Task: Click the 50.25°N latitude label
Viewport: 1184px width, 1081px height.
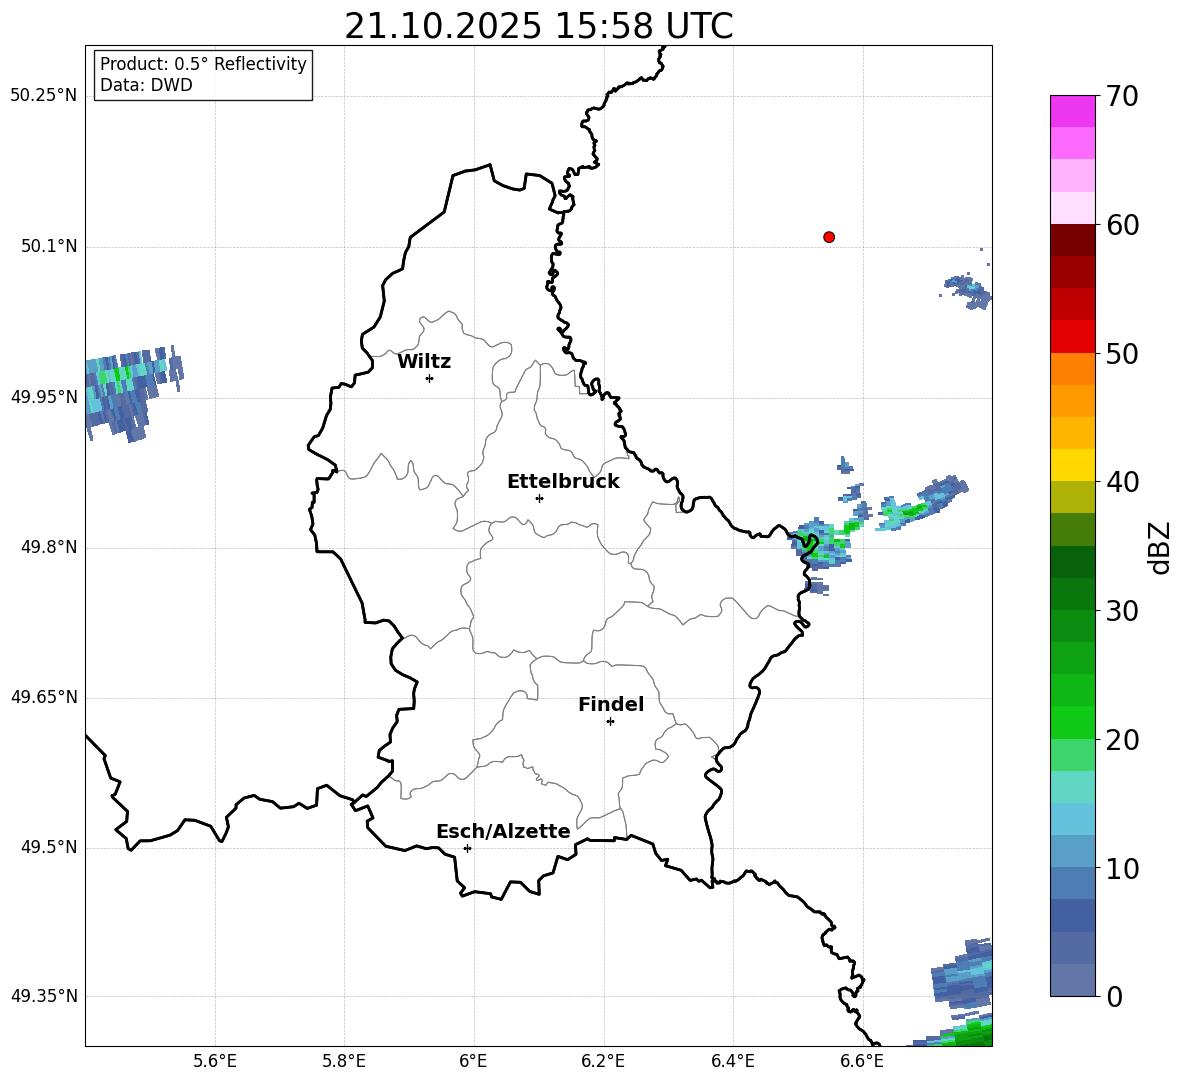Action: 44,96
